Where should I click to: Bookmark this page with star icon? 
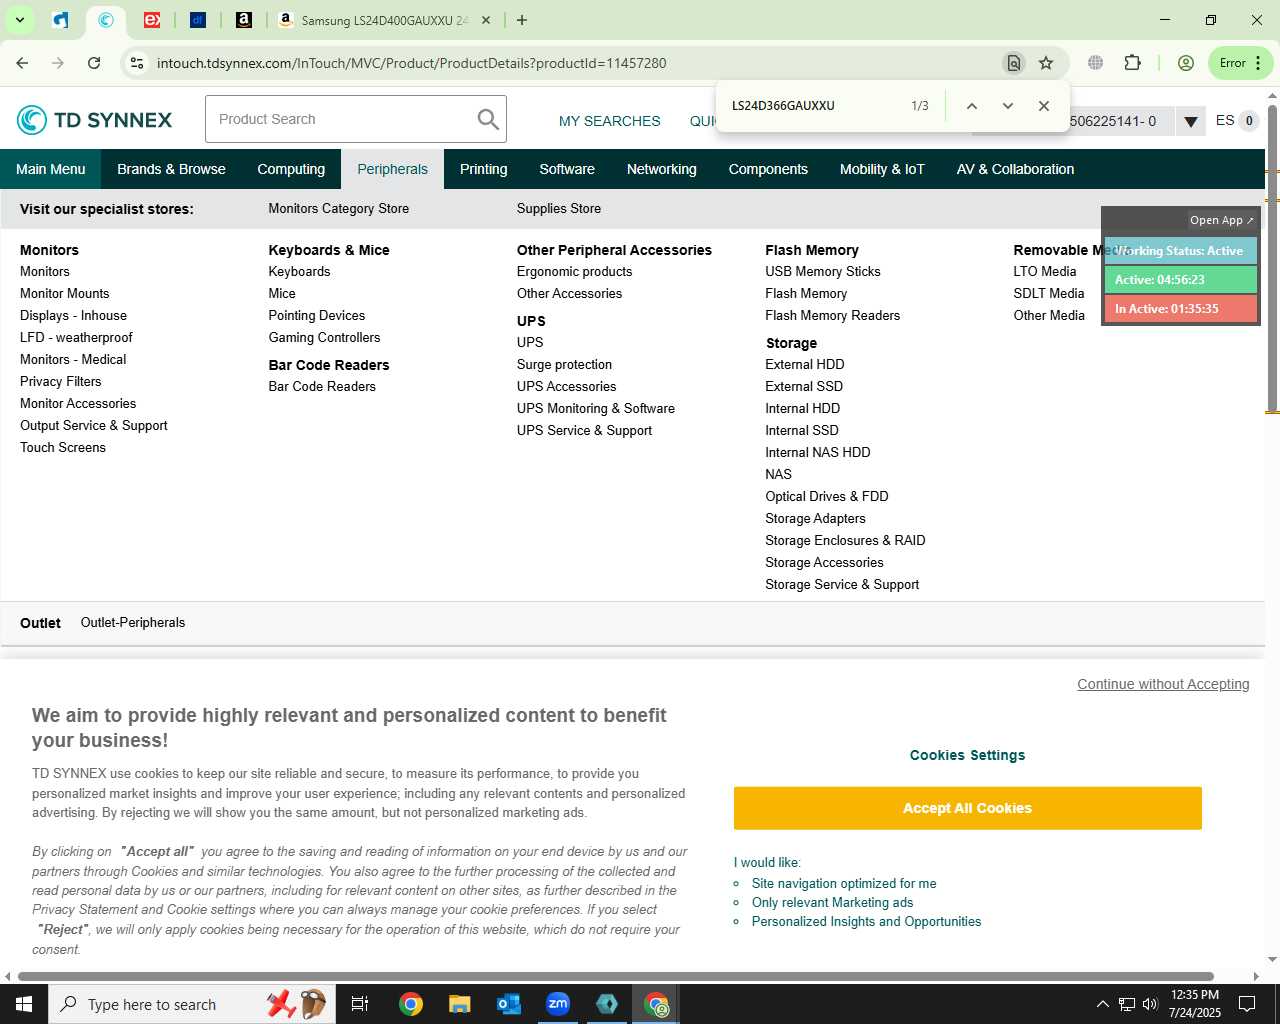point(1046,63)
